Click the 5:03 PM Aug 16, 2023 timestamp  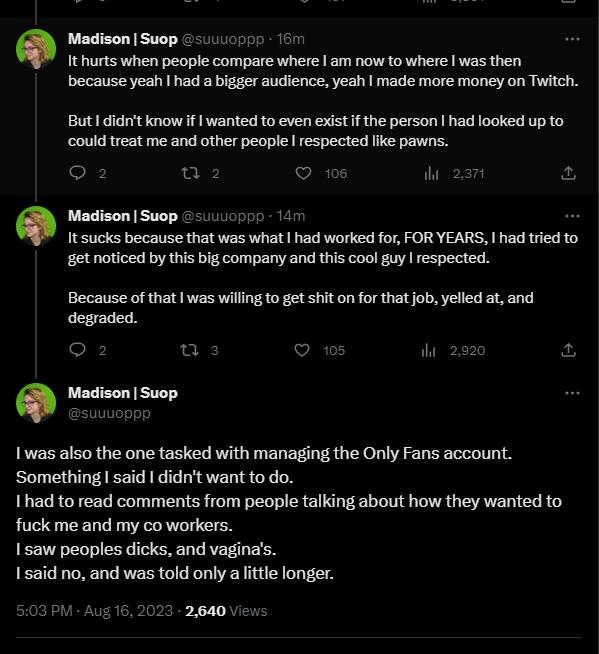[x=94, y=611]
